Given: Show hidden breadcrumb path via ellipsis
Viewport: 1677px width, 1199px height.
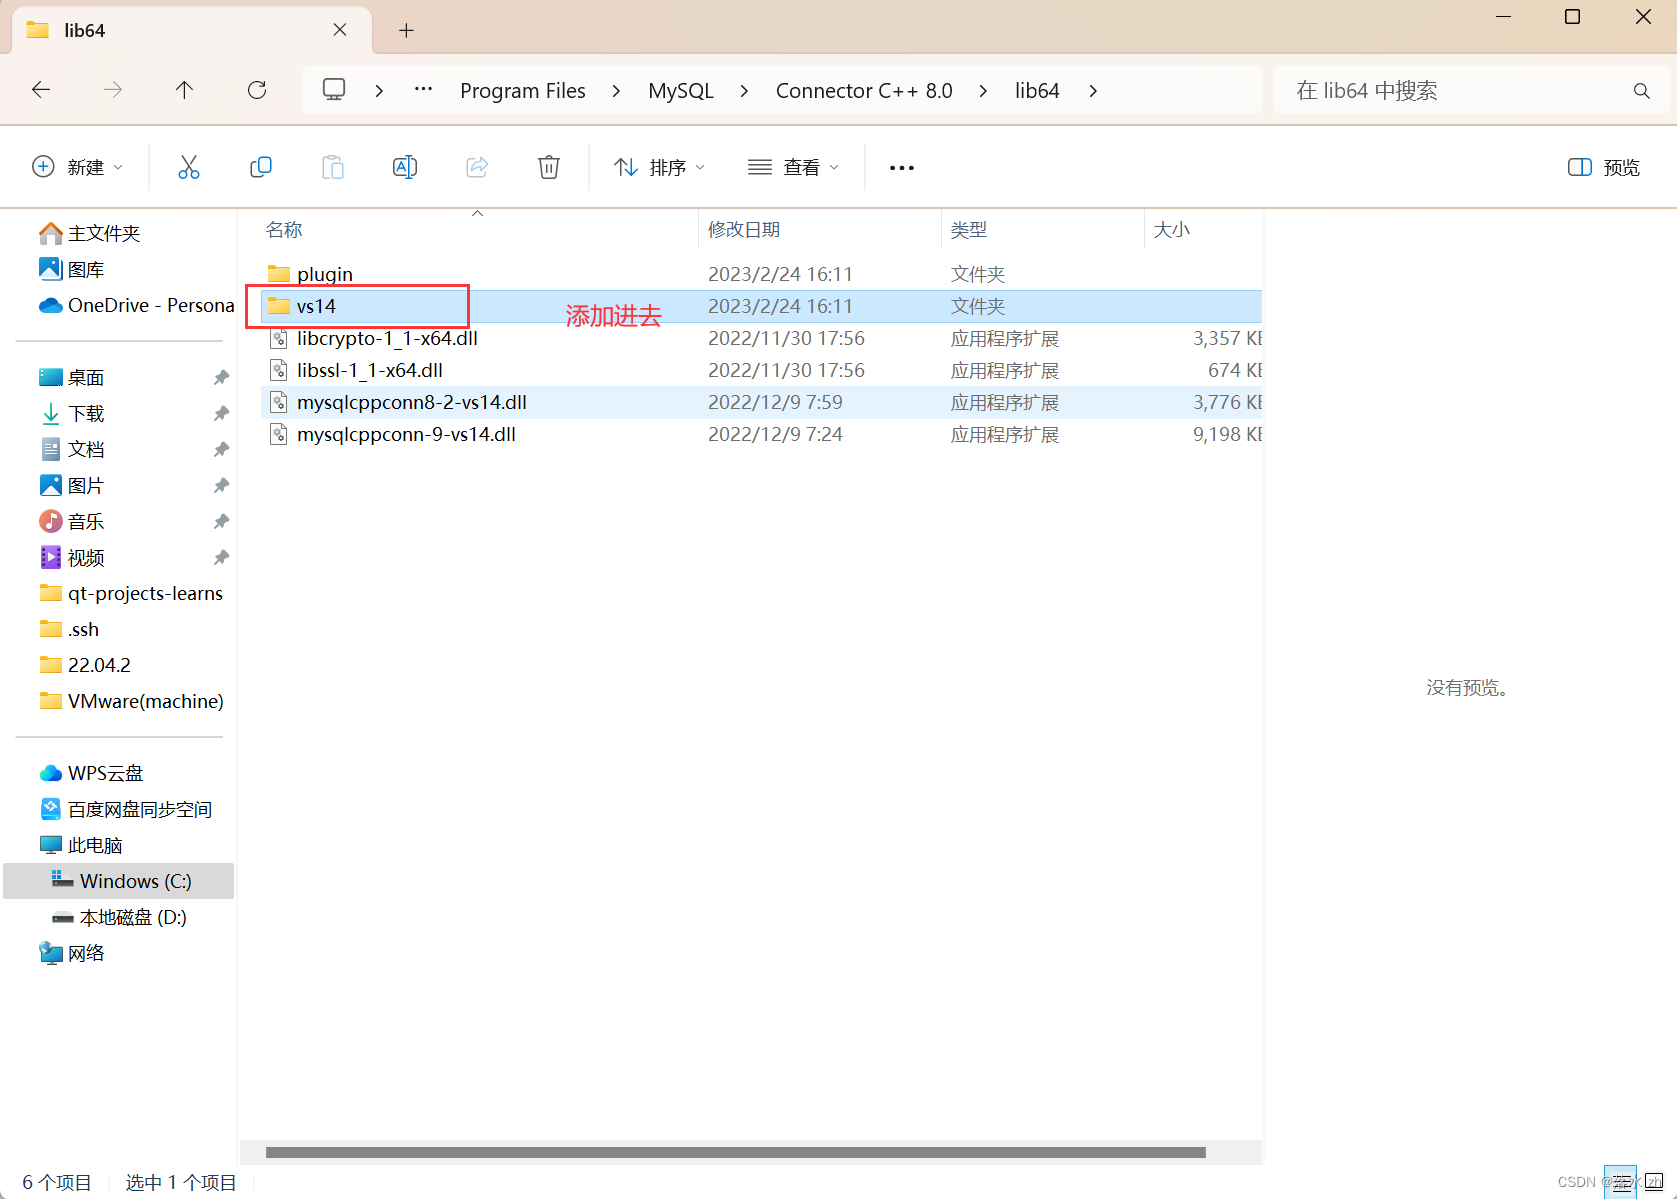Looking at the screenshot, I should point(424,90).
